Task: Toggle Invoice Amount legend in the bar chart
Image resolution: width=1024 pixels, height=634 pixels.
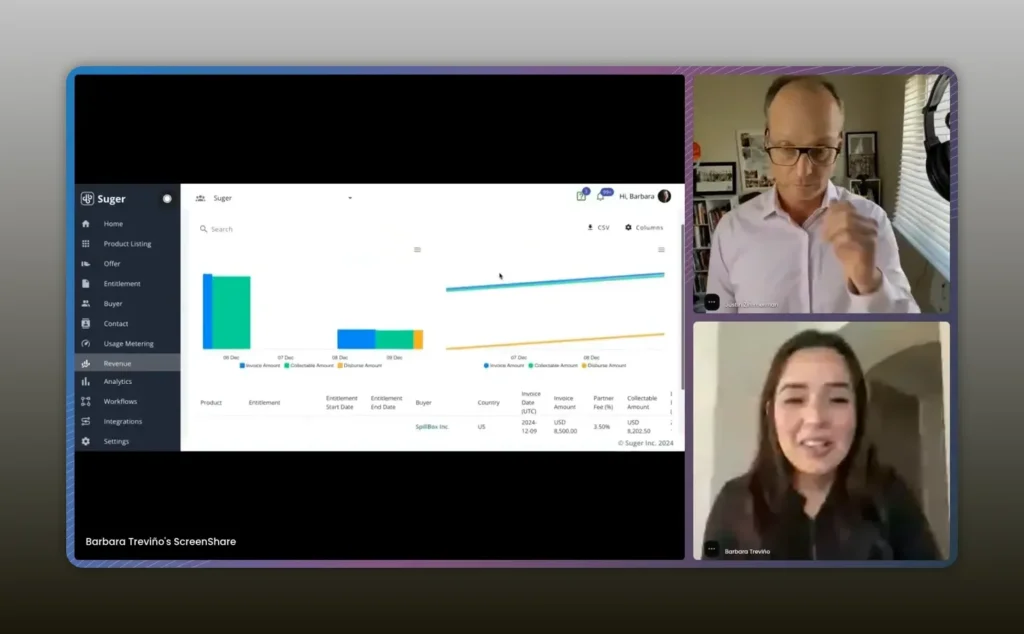Action: pos(260,366)
